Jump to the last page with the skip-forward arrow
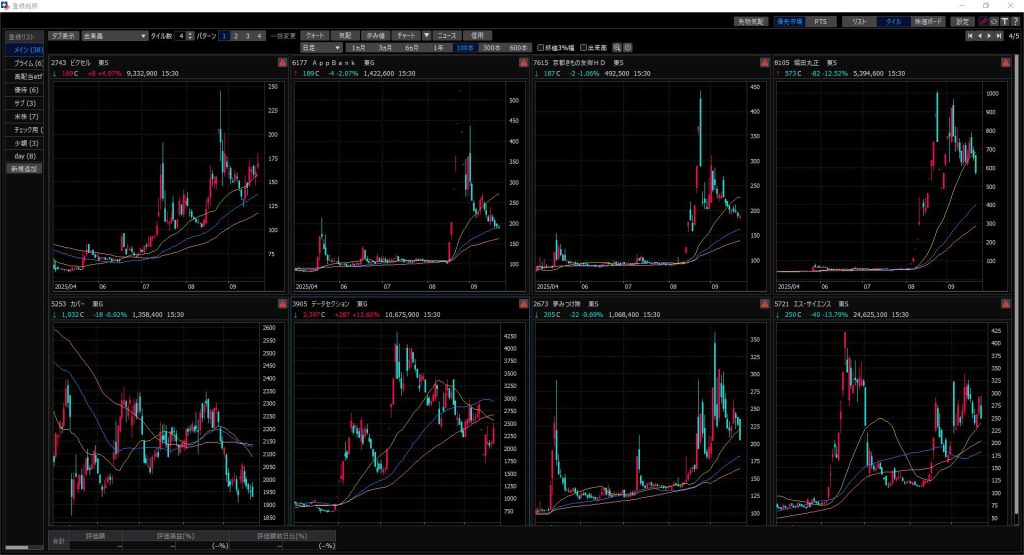Viewport: 1024px width, 555px height. (x=997, y=36)
